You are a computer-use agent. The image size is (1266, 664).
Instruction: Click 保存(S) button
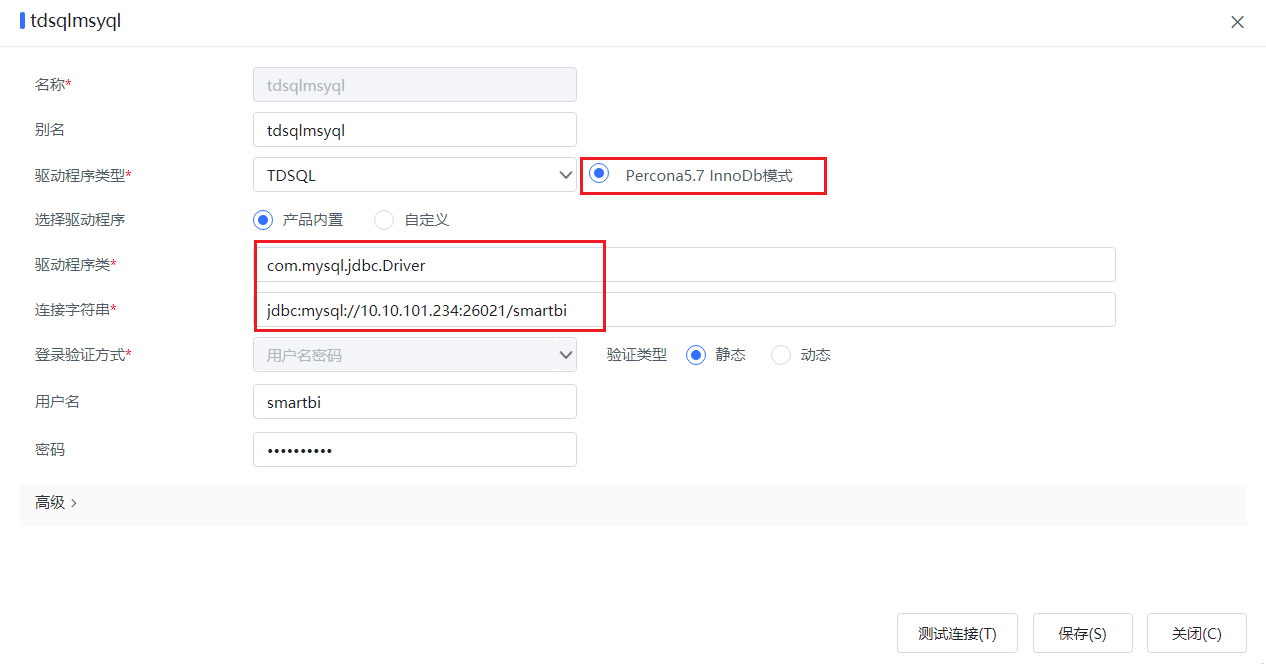coord(1082,634)
